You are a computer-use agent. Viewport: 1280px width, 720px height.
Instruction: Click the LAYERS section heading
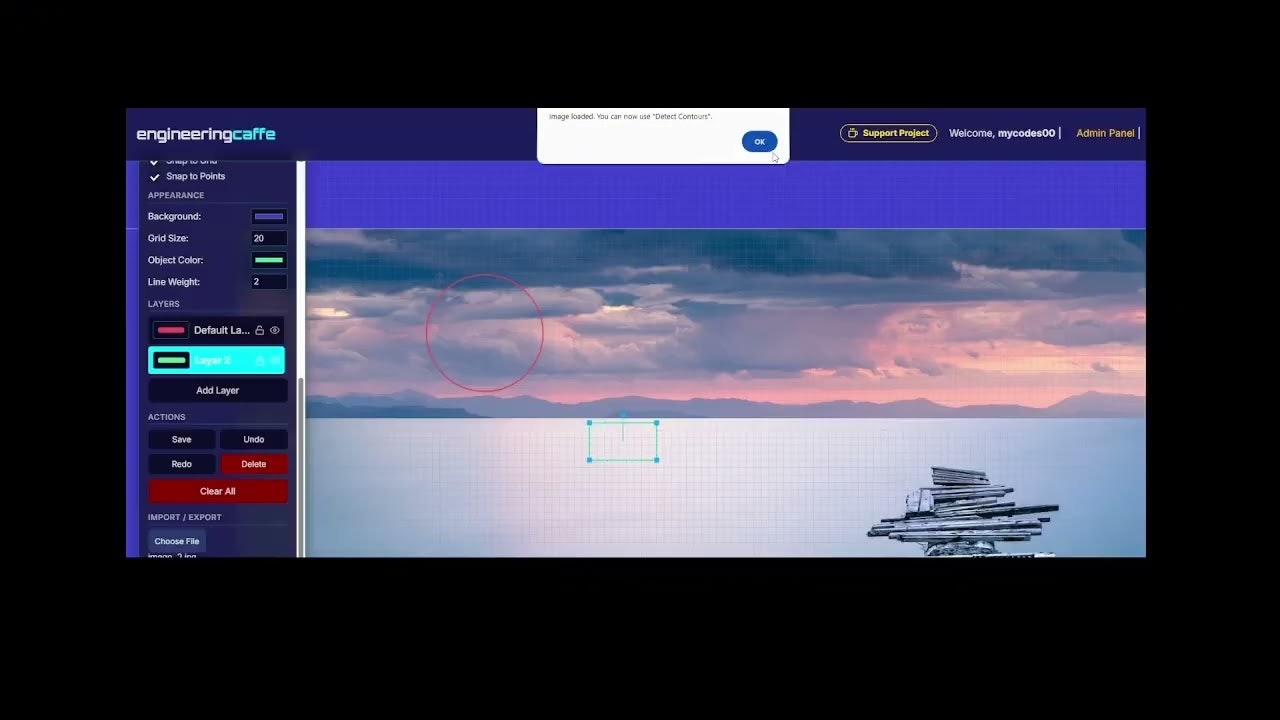click(164, 304)
